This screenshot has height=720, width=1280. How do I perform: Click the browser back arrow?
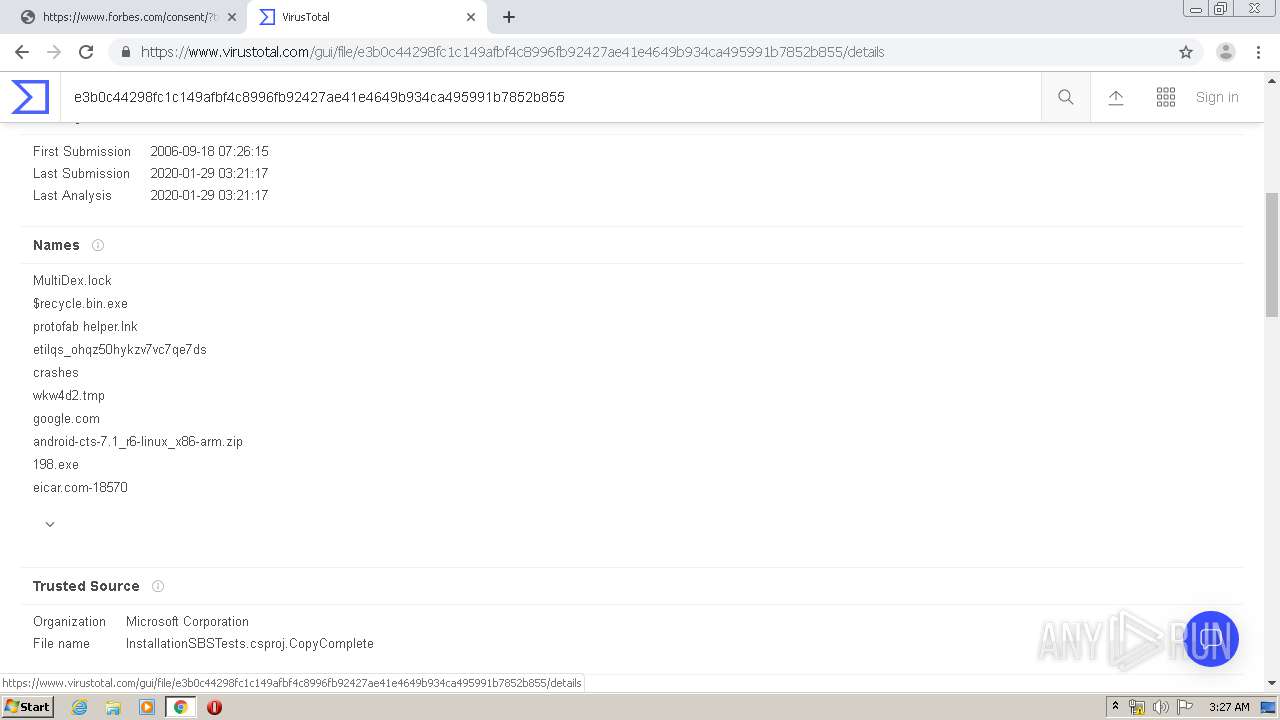point(22,52)
